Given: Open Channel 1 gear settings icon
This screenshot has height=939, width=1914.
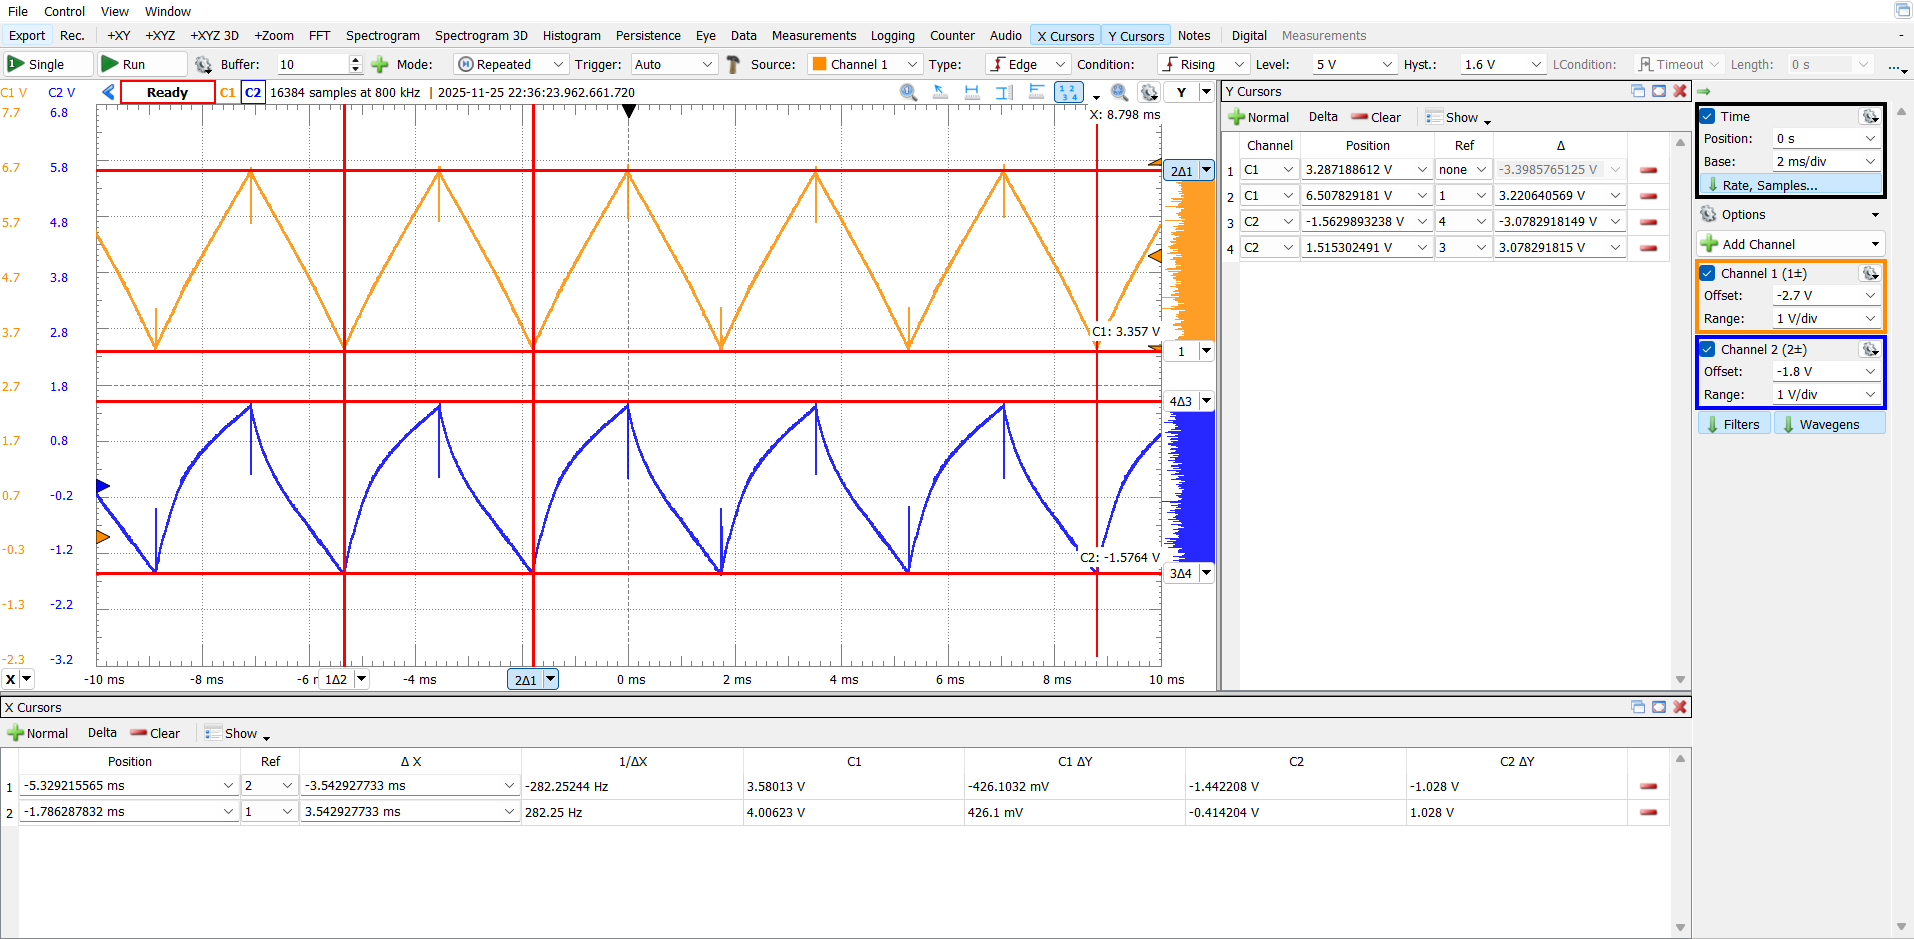Looking at the screenshot, I should pos(1869,273).
